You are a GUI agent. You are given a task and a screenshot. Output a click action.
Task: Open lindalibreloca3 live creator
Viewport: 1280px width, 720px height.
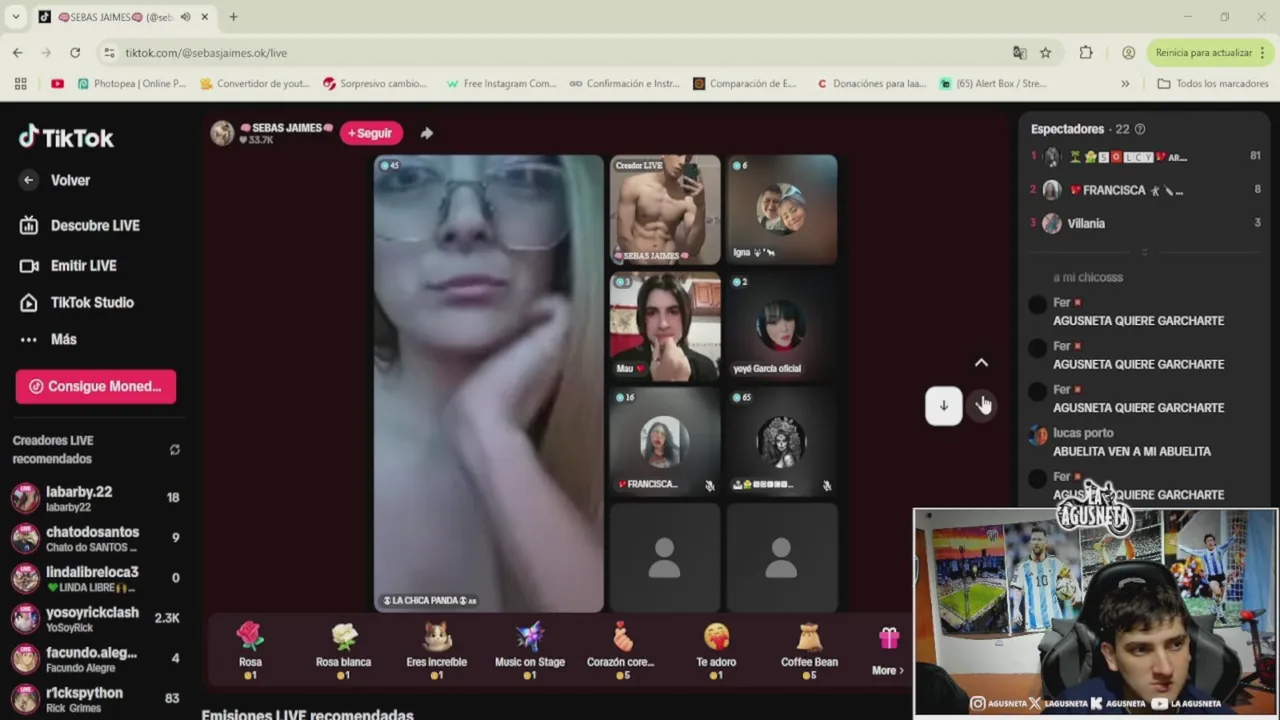click(96, 578)
